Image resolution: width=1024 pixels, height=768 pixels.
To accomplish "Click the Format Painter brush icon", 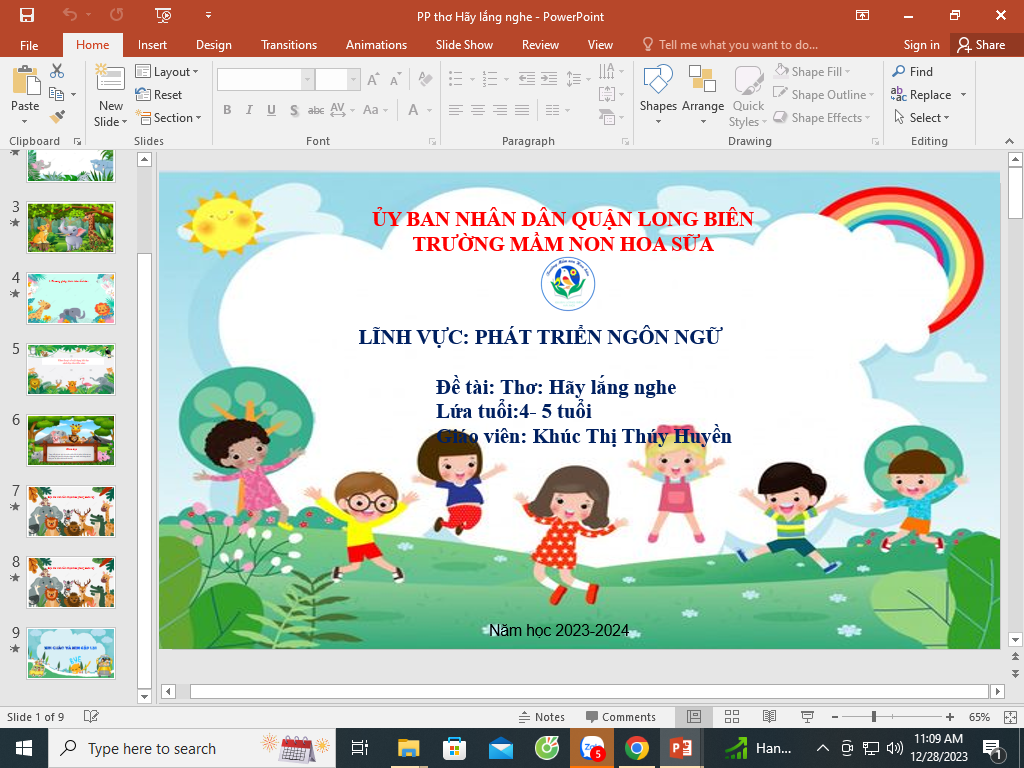I will coord(57,116).
